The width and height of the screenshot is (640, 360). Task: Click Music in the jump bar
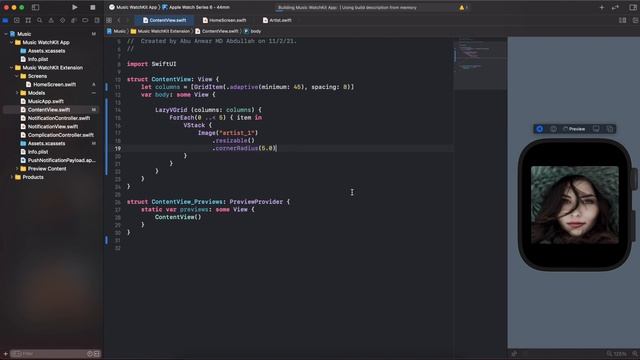point(117,31)
